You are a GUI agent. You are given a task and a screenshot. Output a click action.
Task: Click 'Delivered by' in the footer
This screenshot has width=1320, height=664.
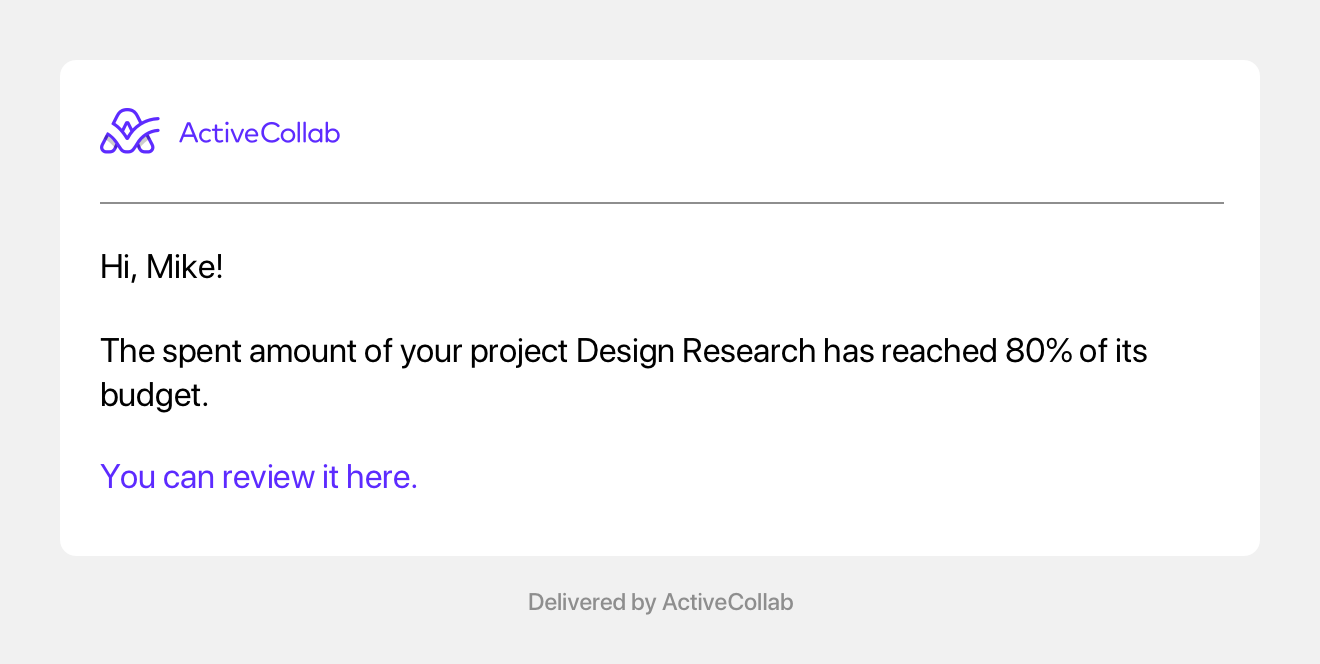click(x=591, y=602)
